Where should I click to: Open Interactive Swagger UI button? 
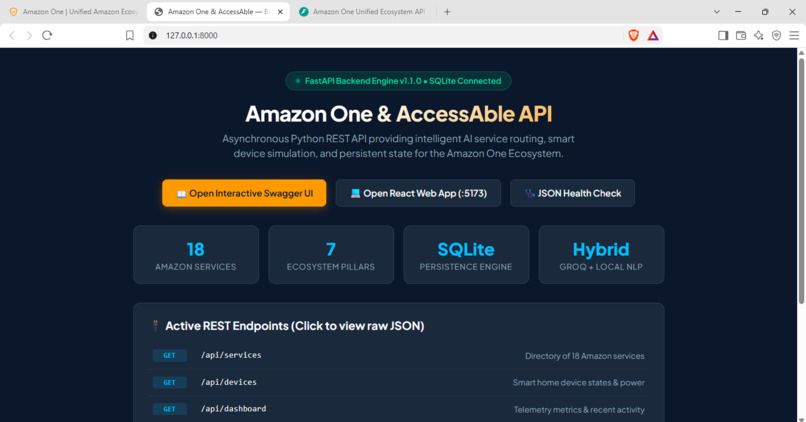coord(244,193)
